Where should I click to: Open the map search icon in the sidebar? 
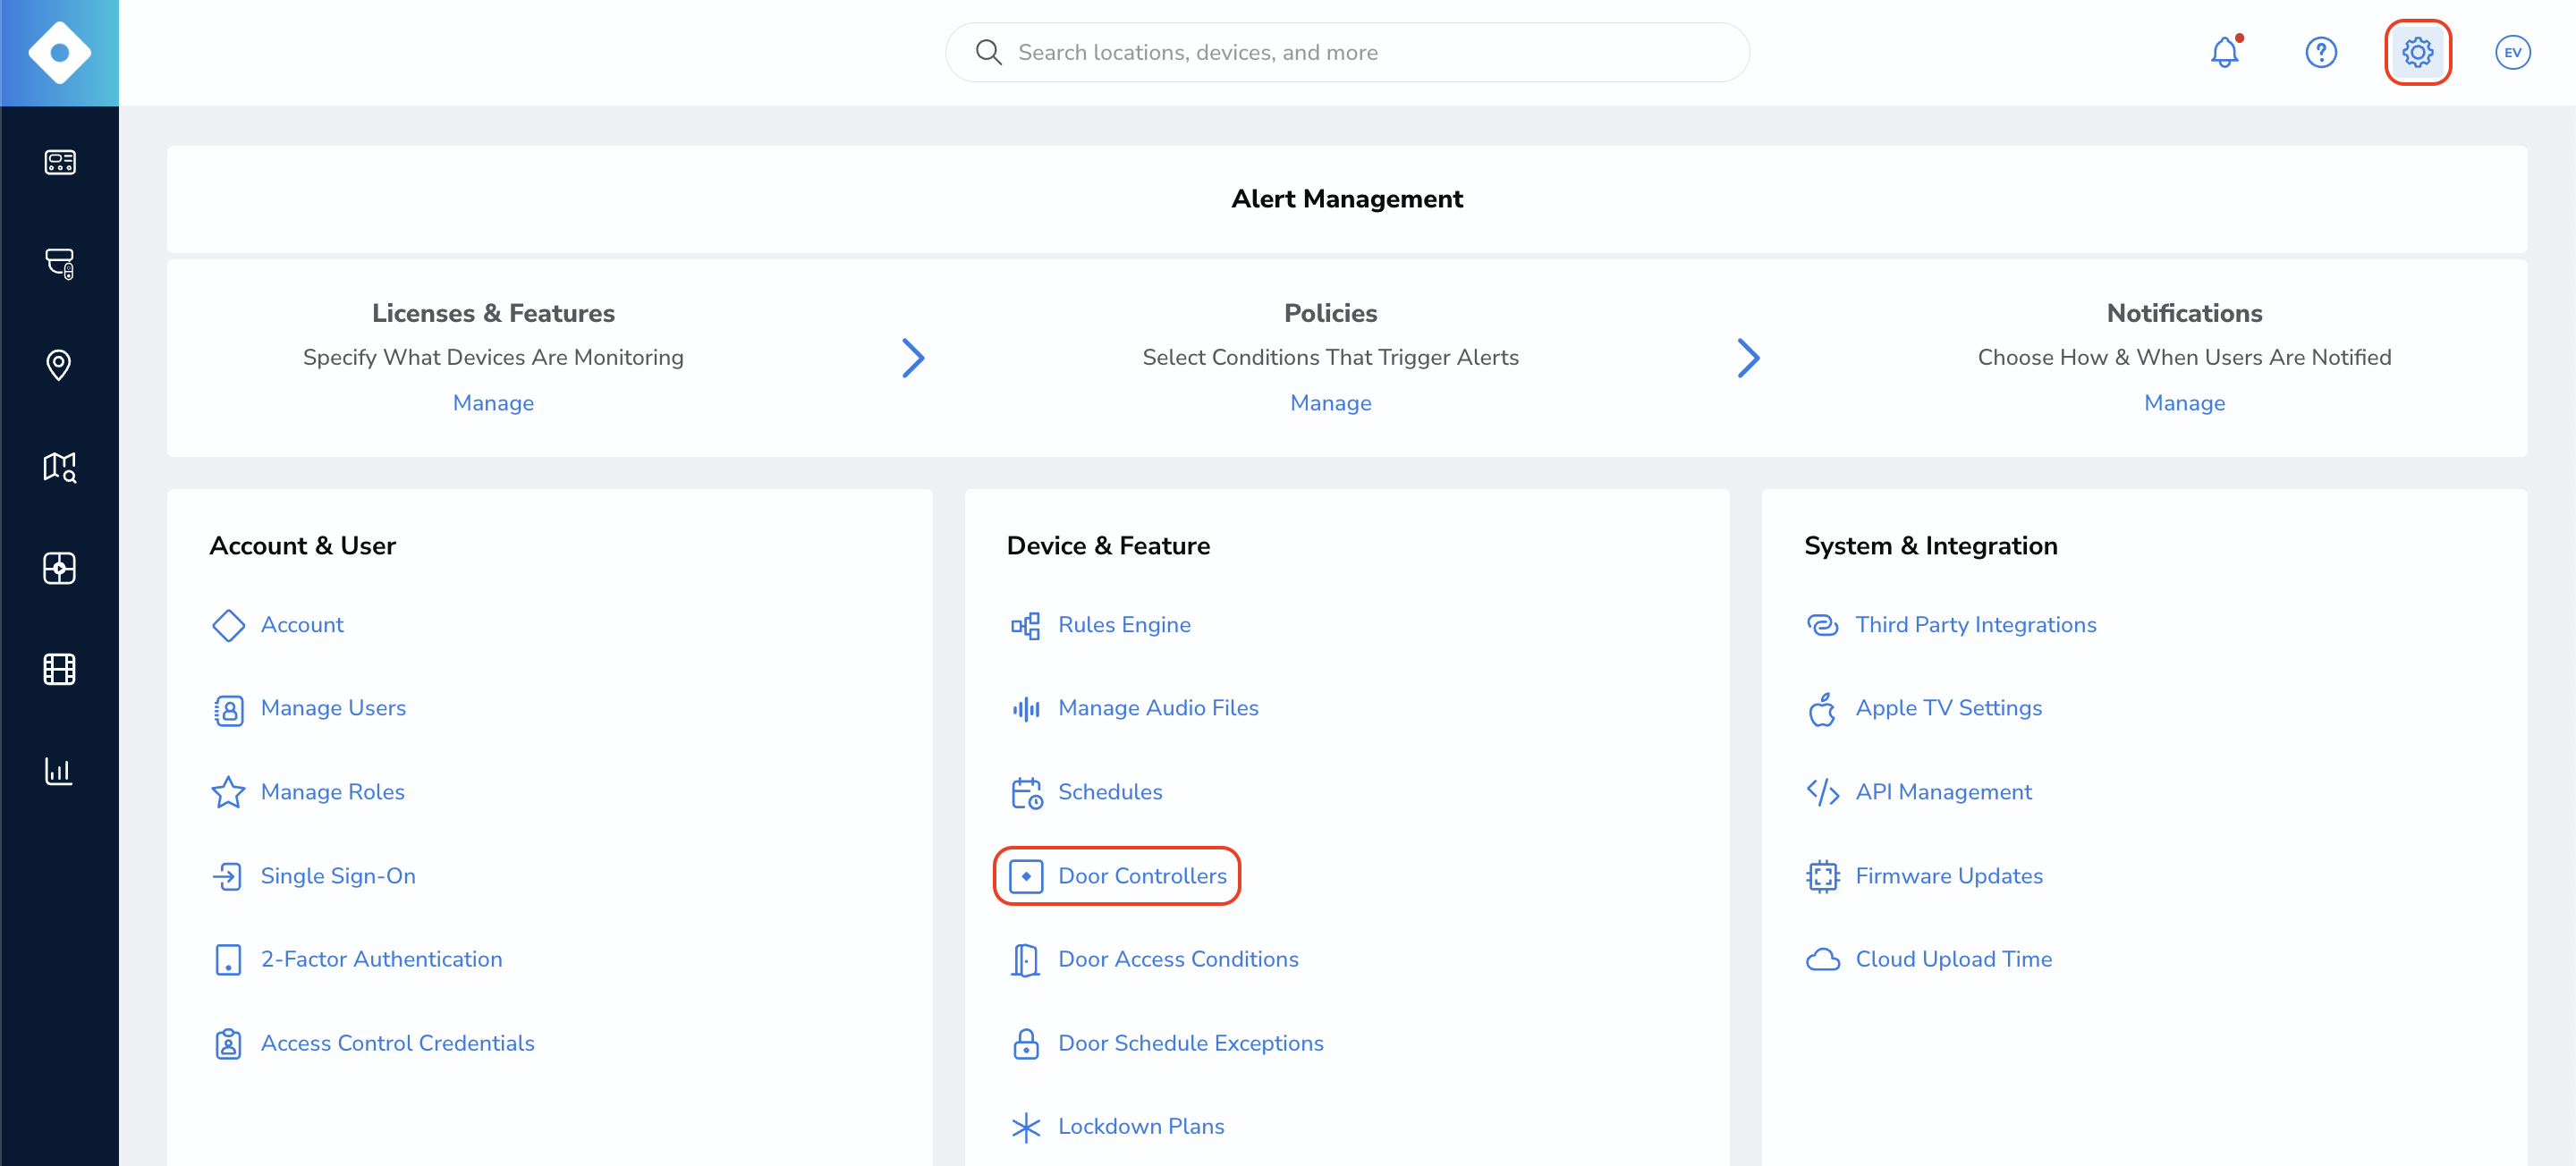[x=59, y=467]
